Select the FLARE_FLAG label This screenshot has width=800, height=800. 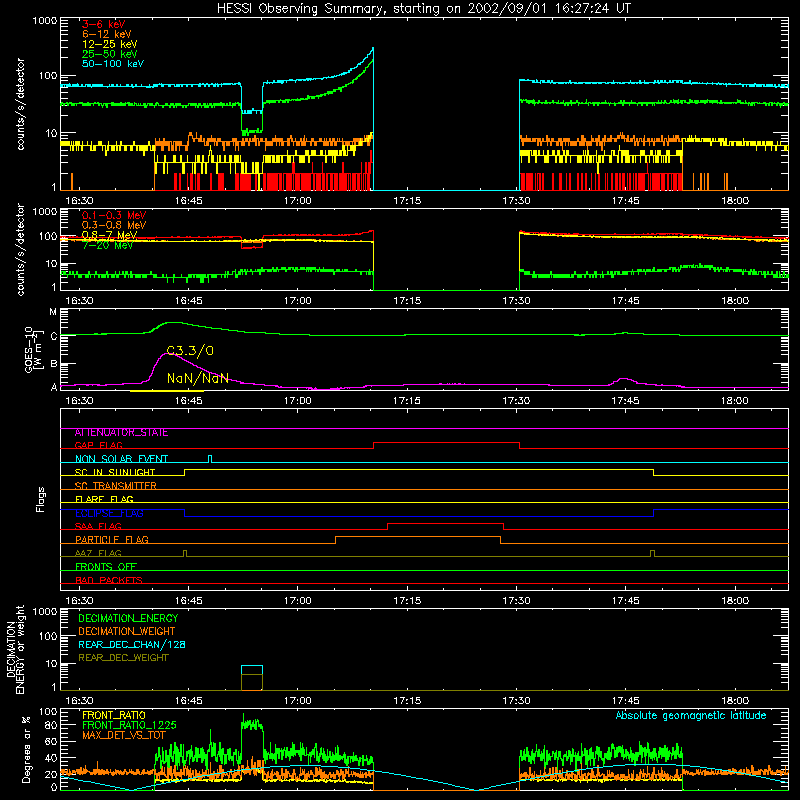(x=104, y=499)
